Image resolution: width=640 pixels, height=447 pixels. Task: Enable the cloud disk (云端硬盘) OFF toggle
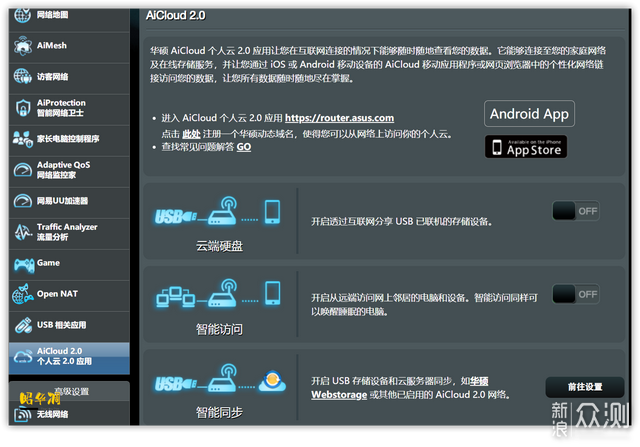click(576, 211)
